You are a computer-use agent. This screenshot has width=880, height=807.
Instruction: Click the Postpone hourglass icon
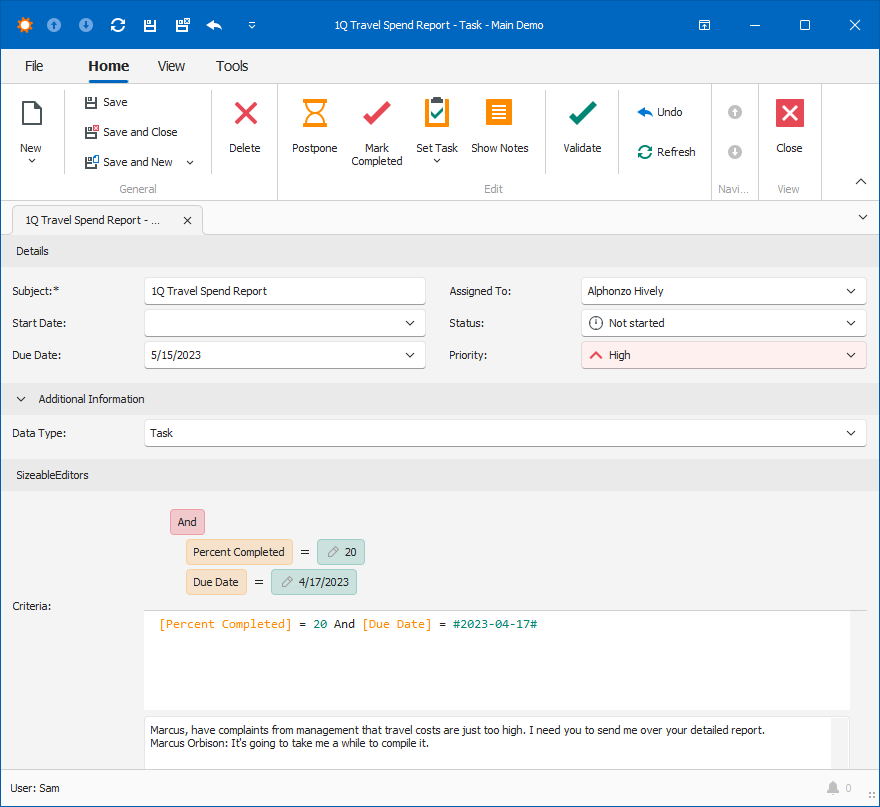[314, 112]
